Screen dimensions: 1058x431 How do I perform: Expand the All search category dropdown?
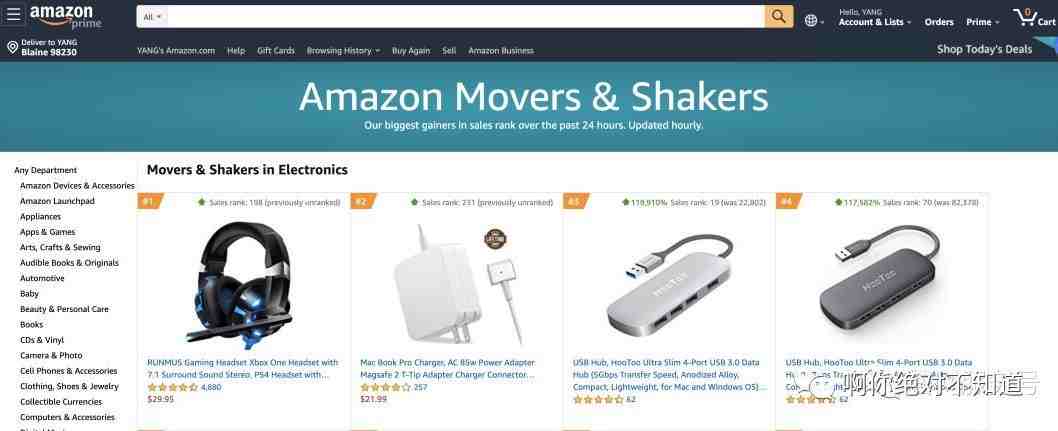click(x=152, y=17)
